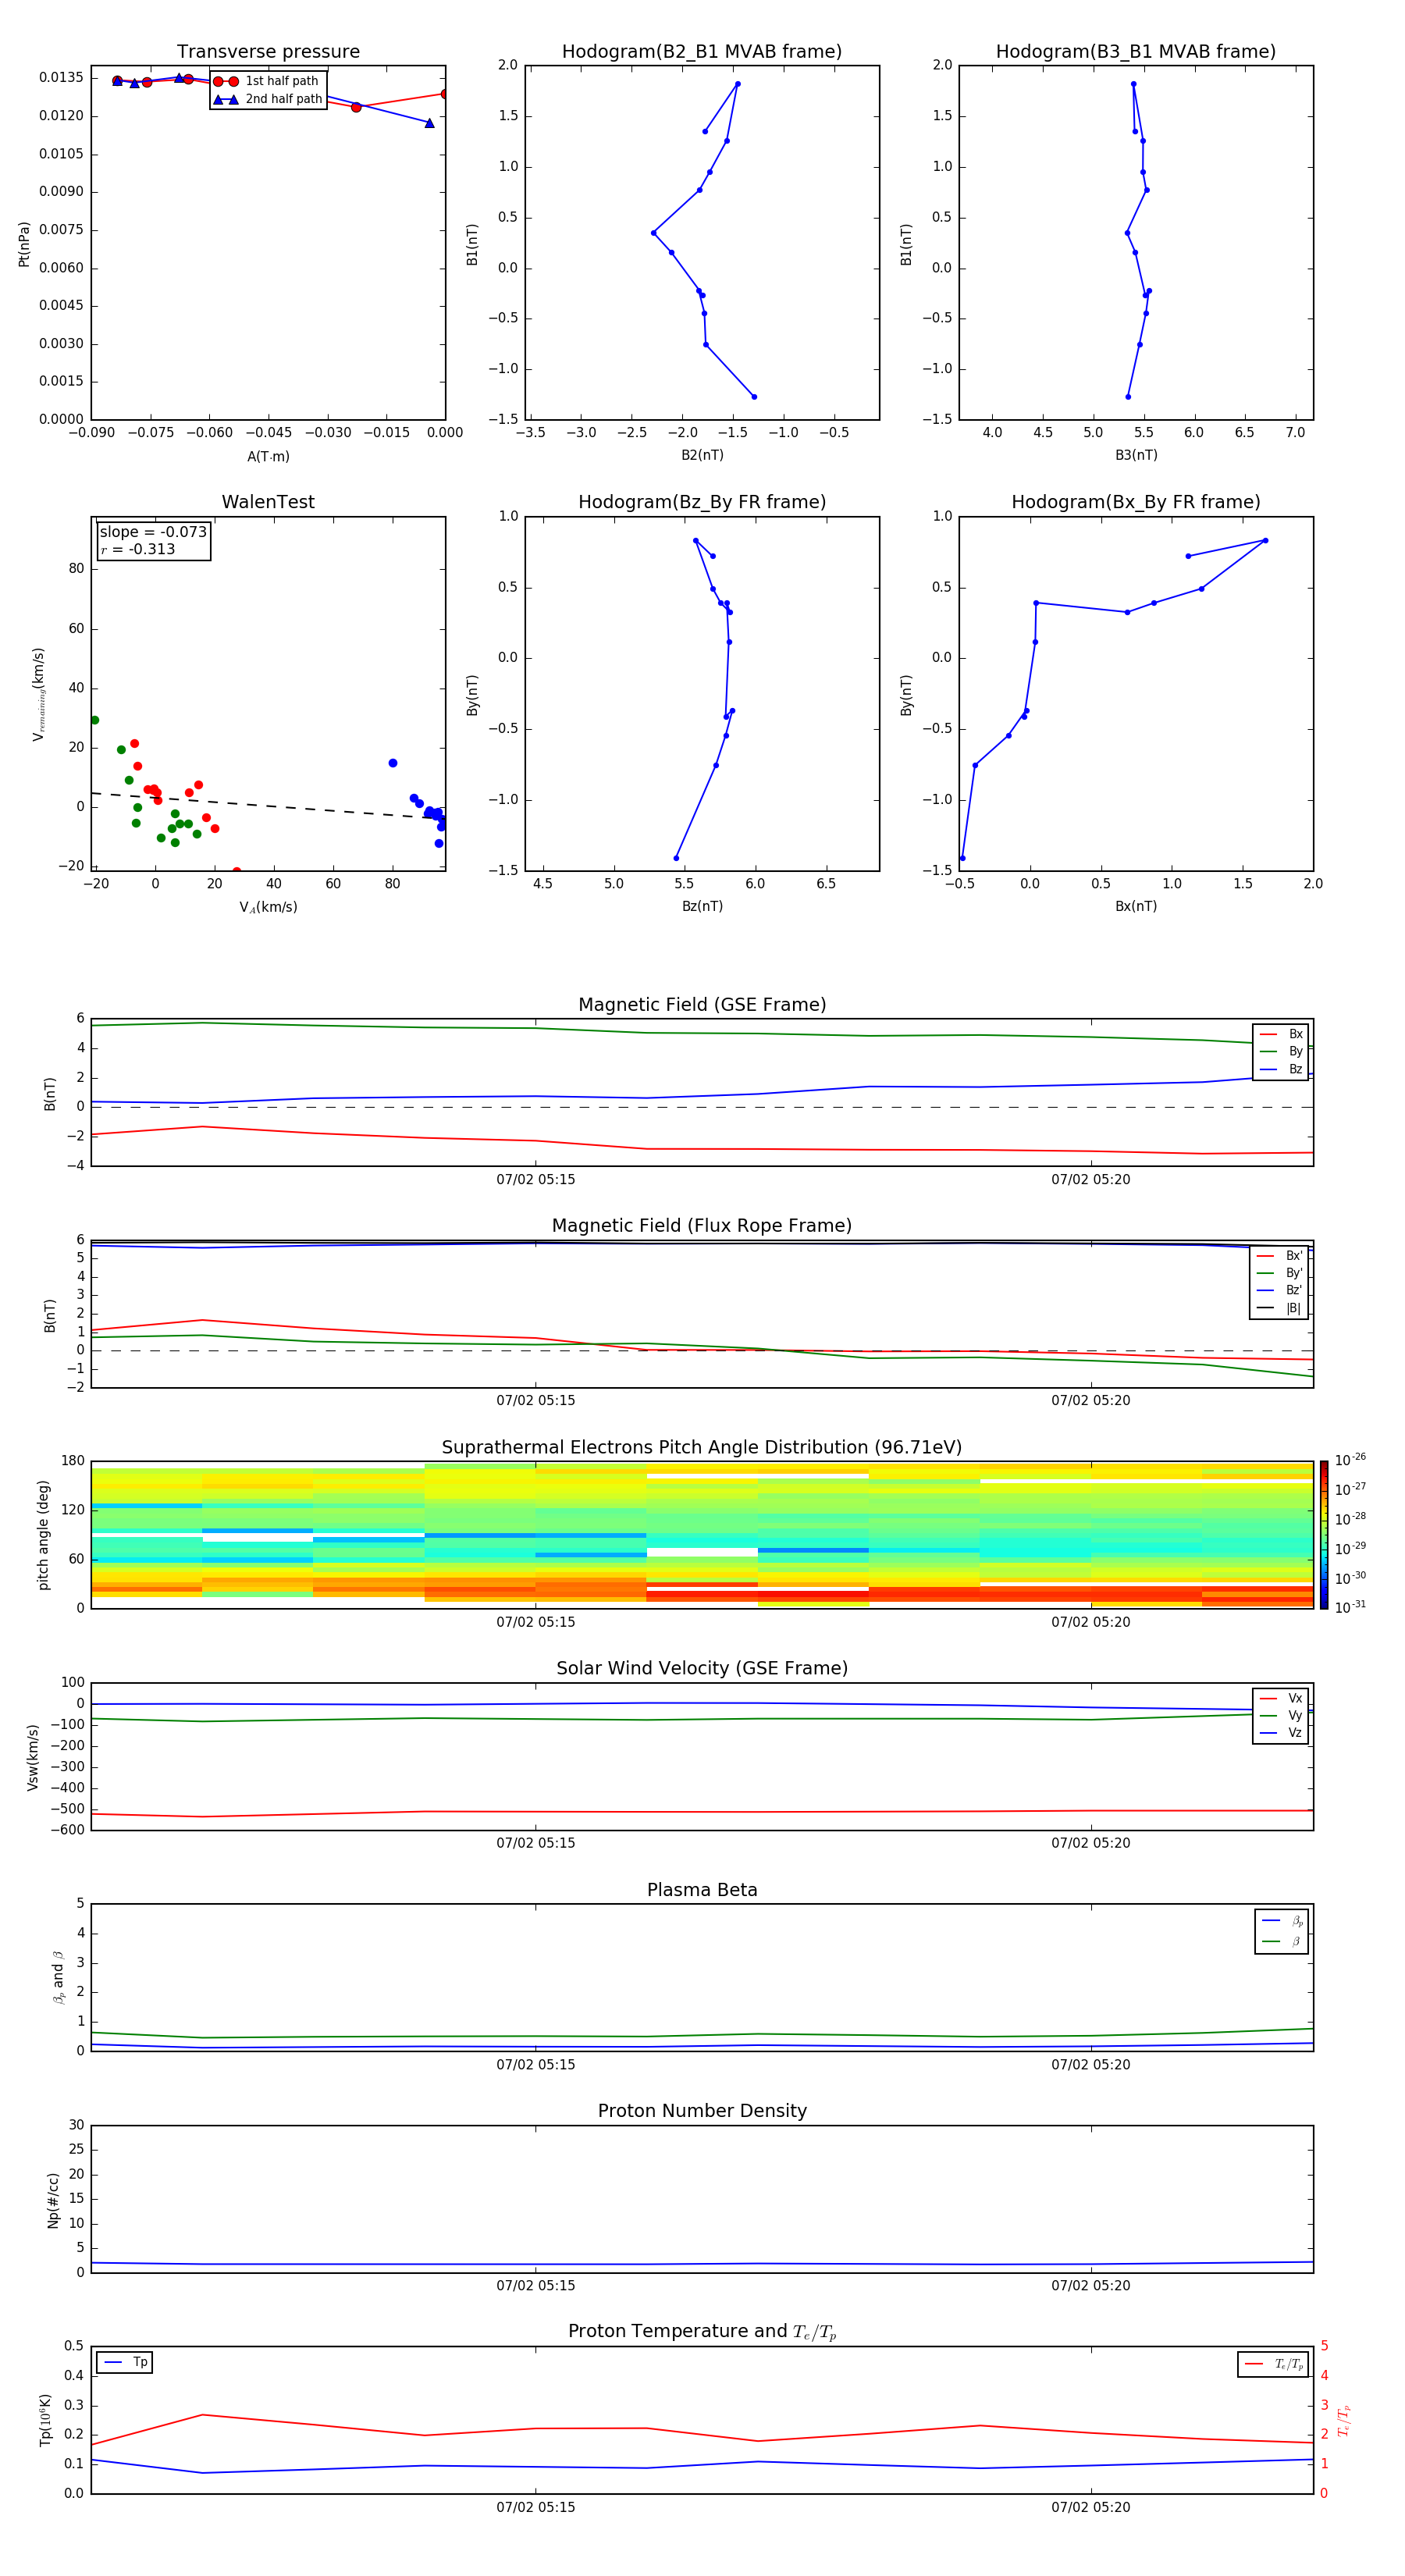Click the 'V_A(km/s)' x-axis label
This screenshot has width=1405, height=2576.
pyautogui.click(x=268, y=907)
